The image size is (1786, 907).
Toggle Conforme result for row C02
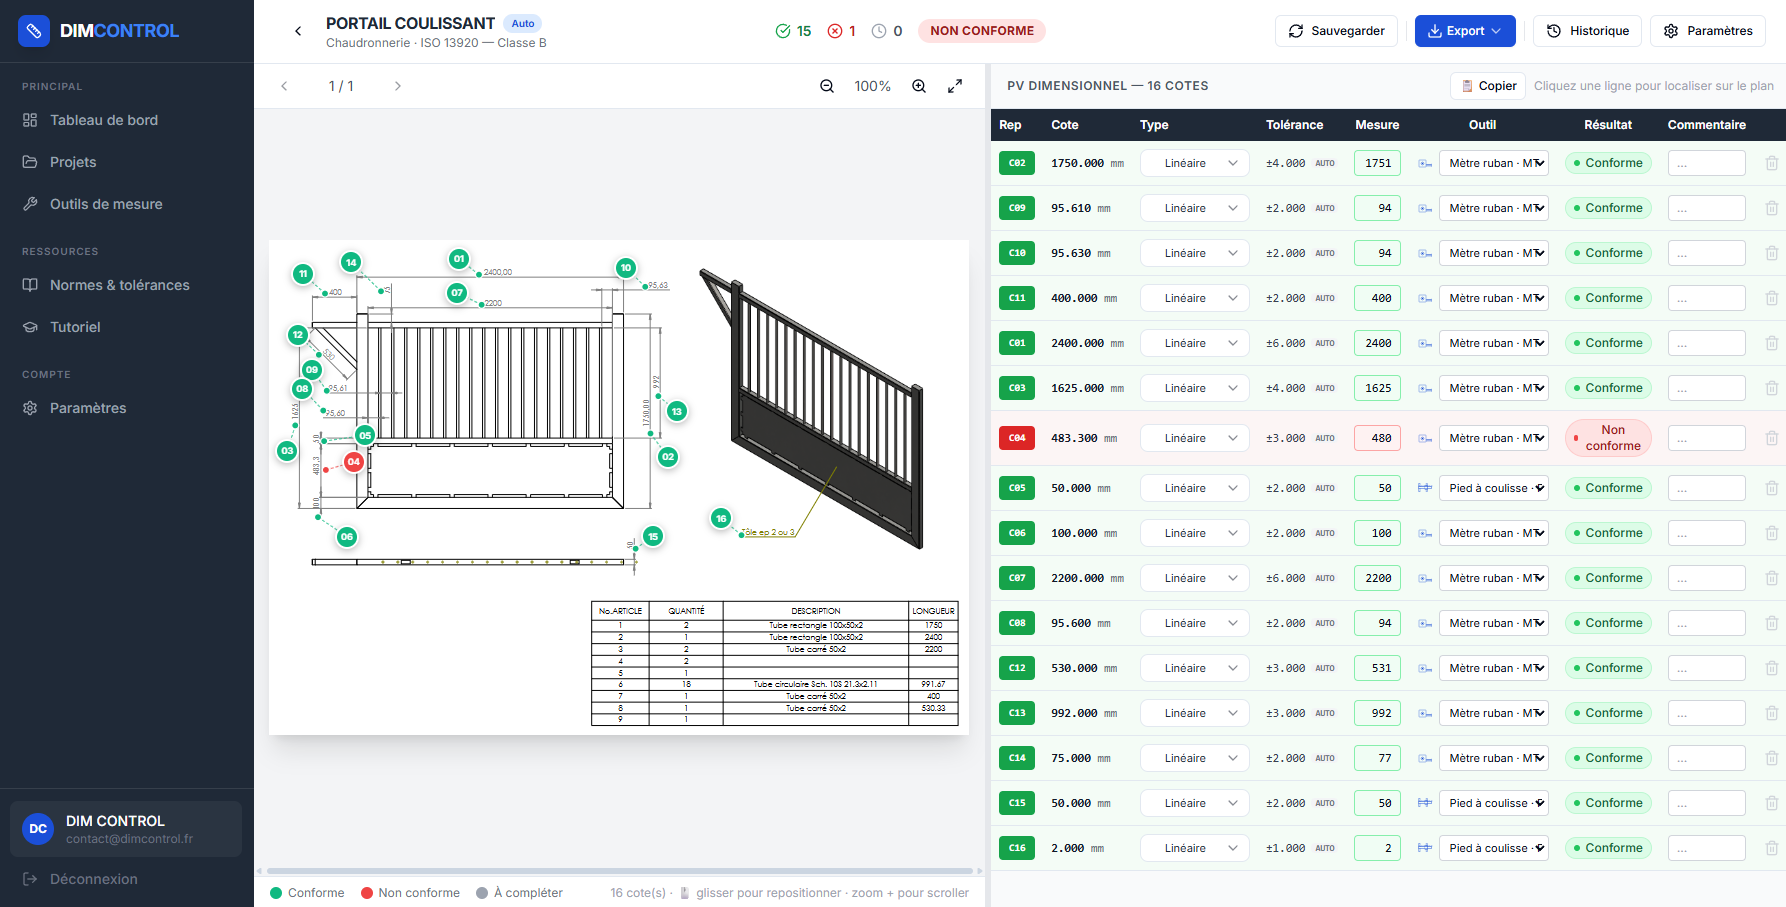coord(1607,163)
